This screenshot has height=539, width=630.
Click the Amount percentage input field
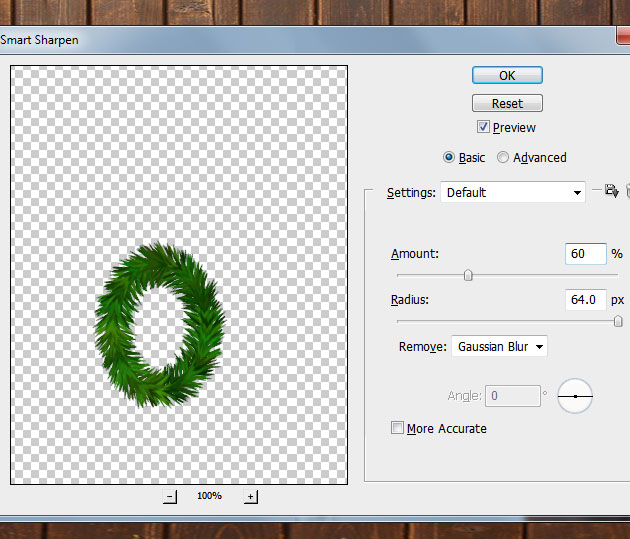[x=585, y=254]
